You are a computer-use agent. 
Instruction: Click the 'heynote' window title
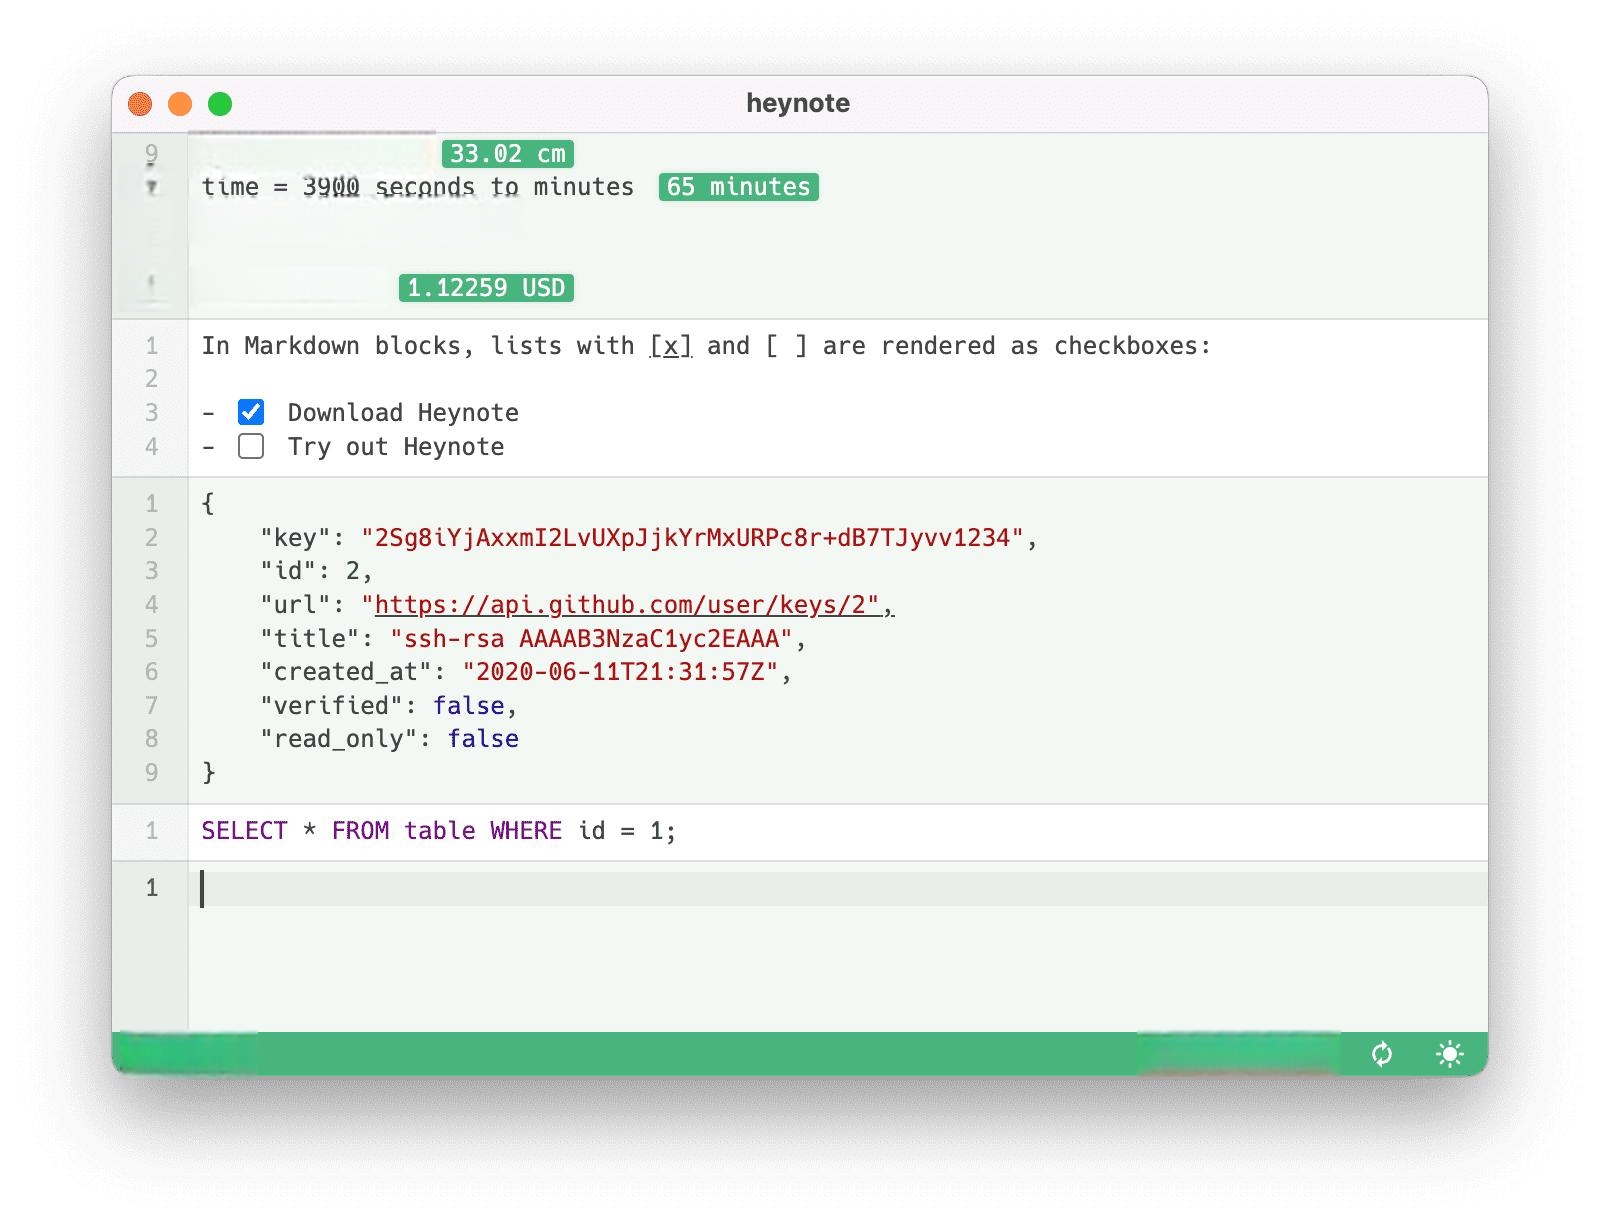[x=798, y=103]
